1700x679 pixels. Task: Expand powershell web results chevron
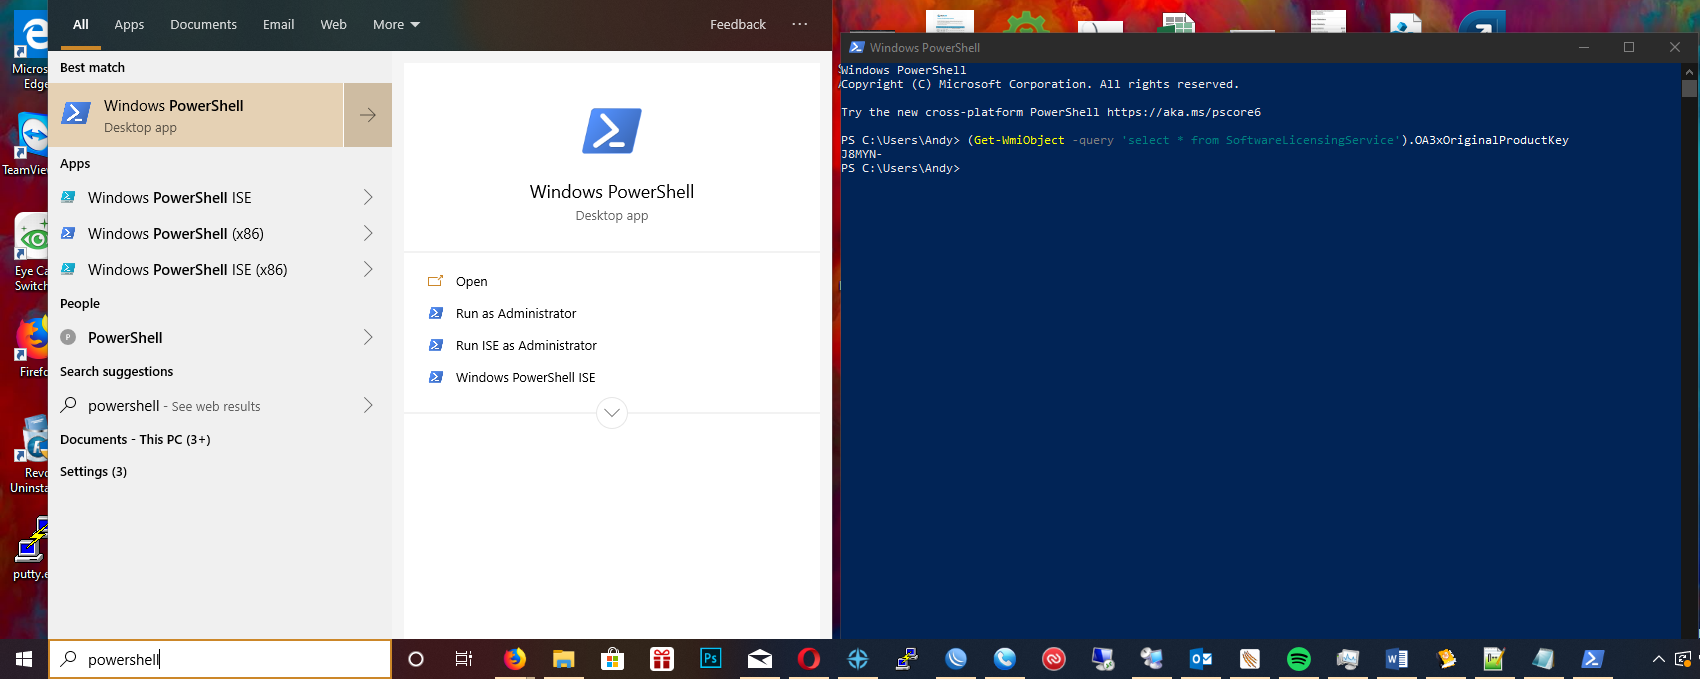tap(368, 405)
